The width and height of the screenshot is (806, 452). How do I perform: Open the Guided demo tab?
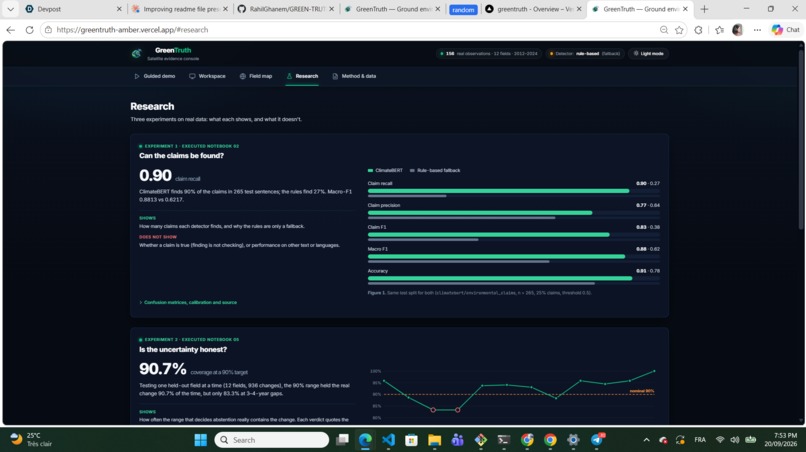point(155,76)
